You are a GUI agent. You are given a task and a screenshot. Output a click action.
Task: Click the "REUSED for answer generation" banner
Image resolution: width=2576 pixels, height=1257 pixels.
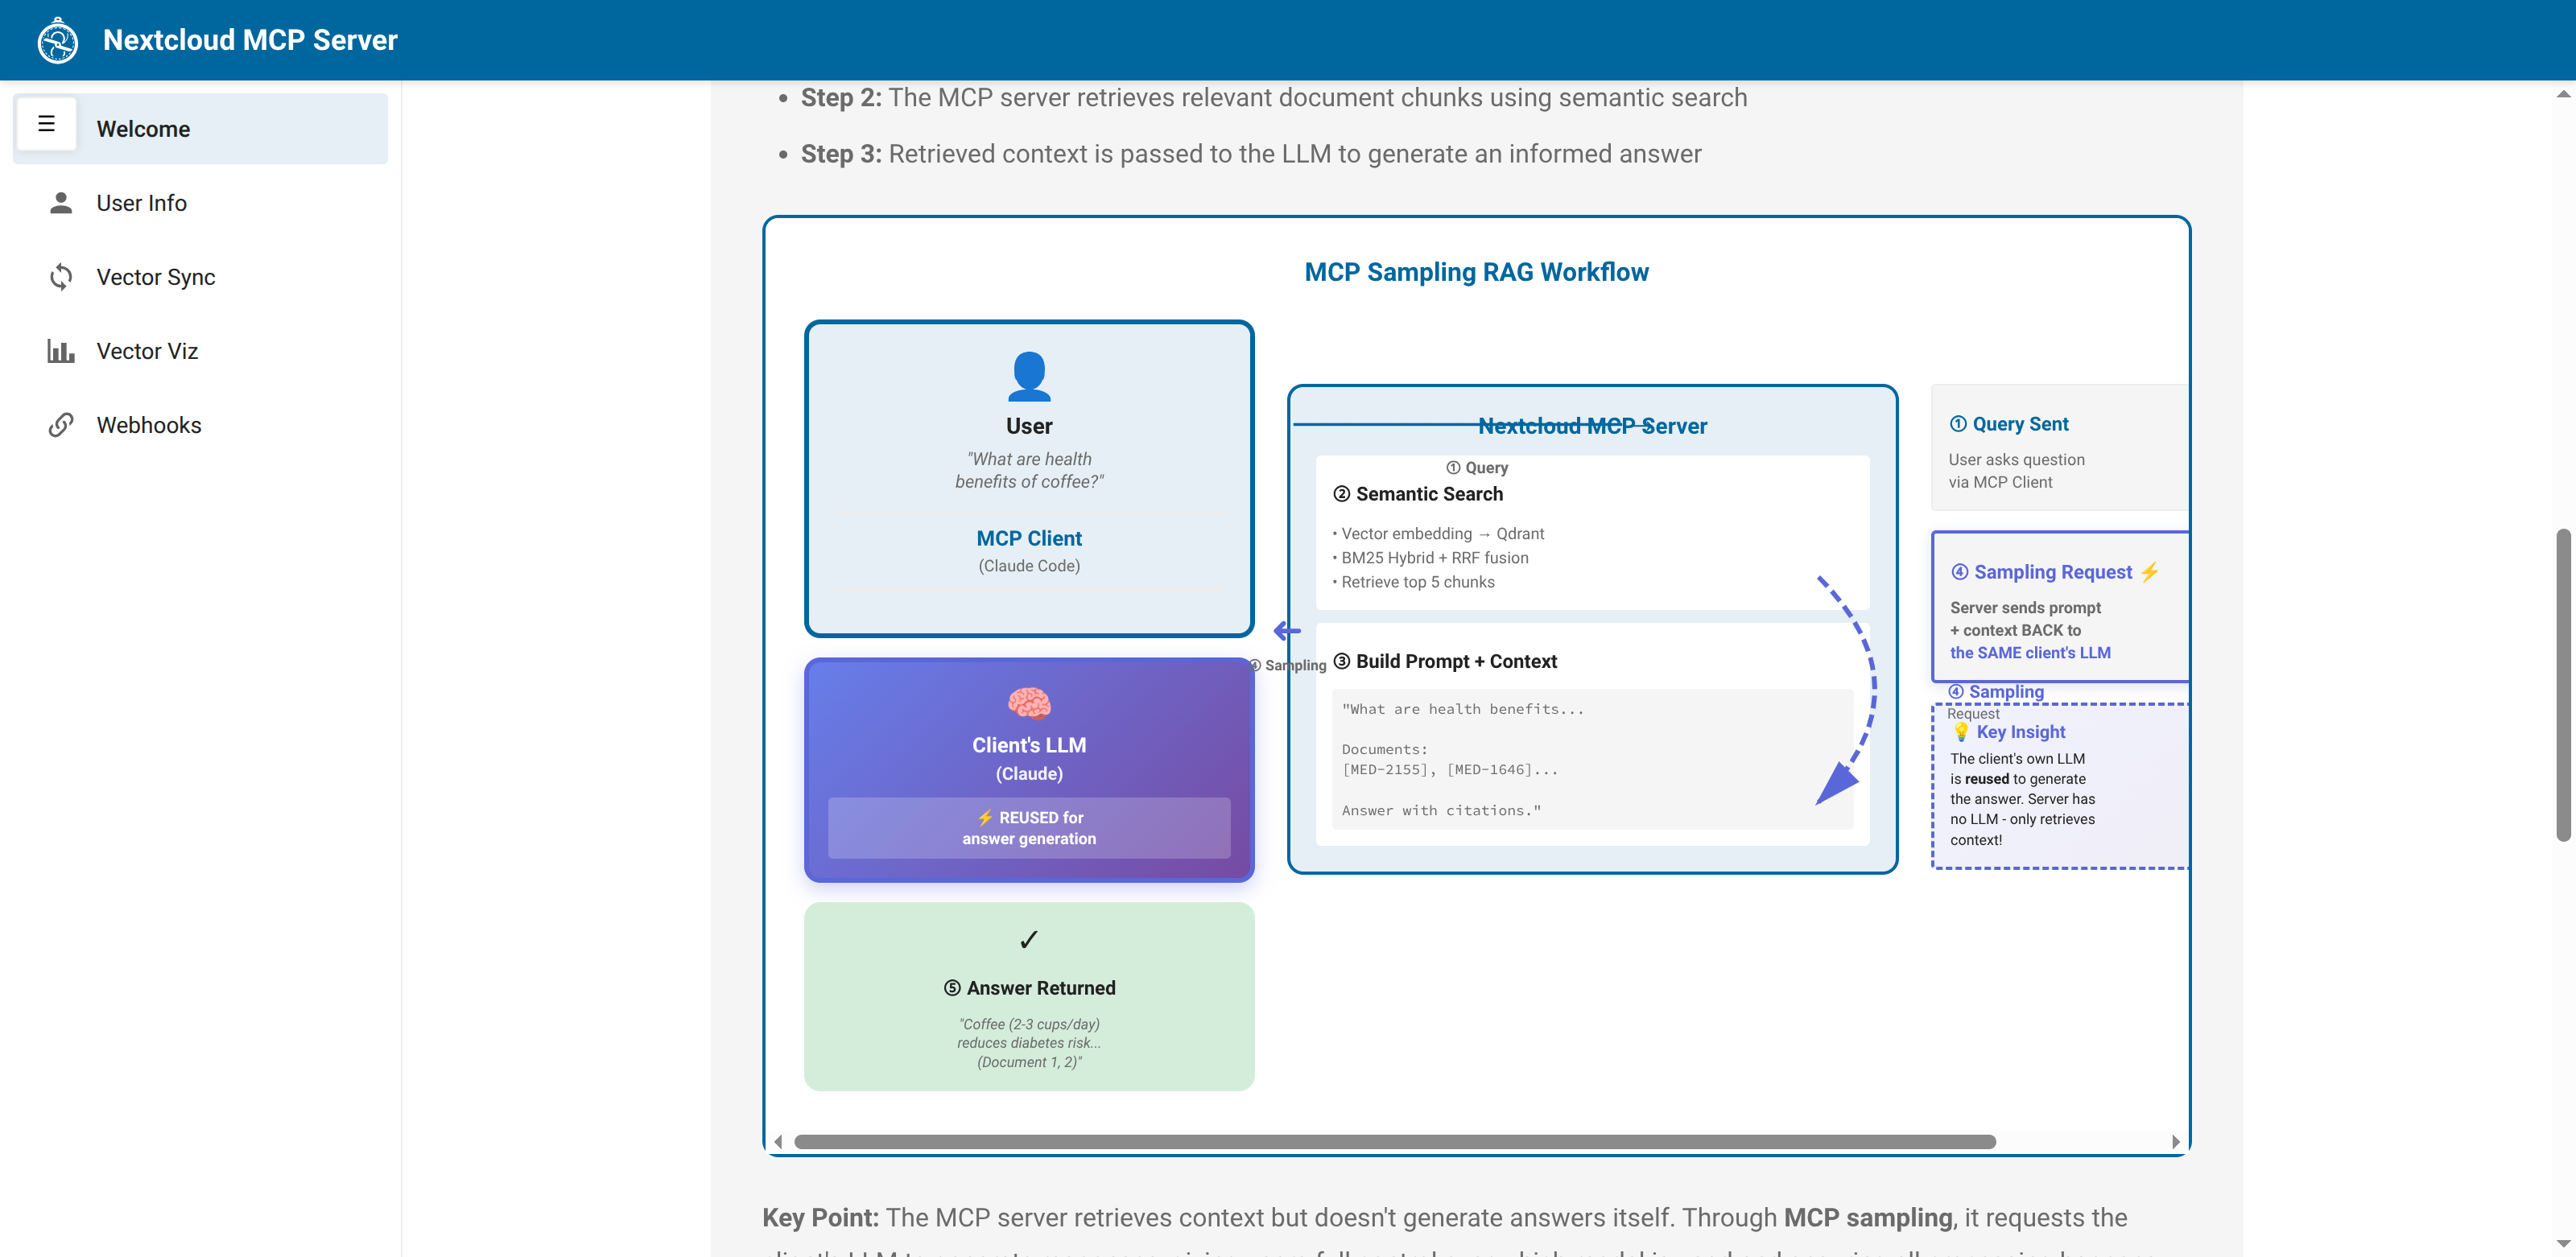point(1029,828)
